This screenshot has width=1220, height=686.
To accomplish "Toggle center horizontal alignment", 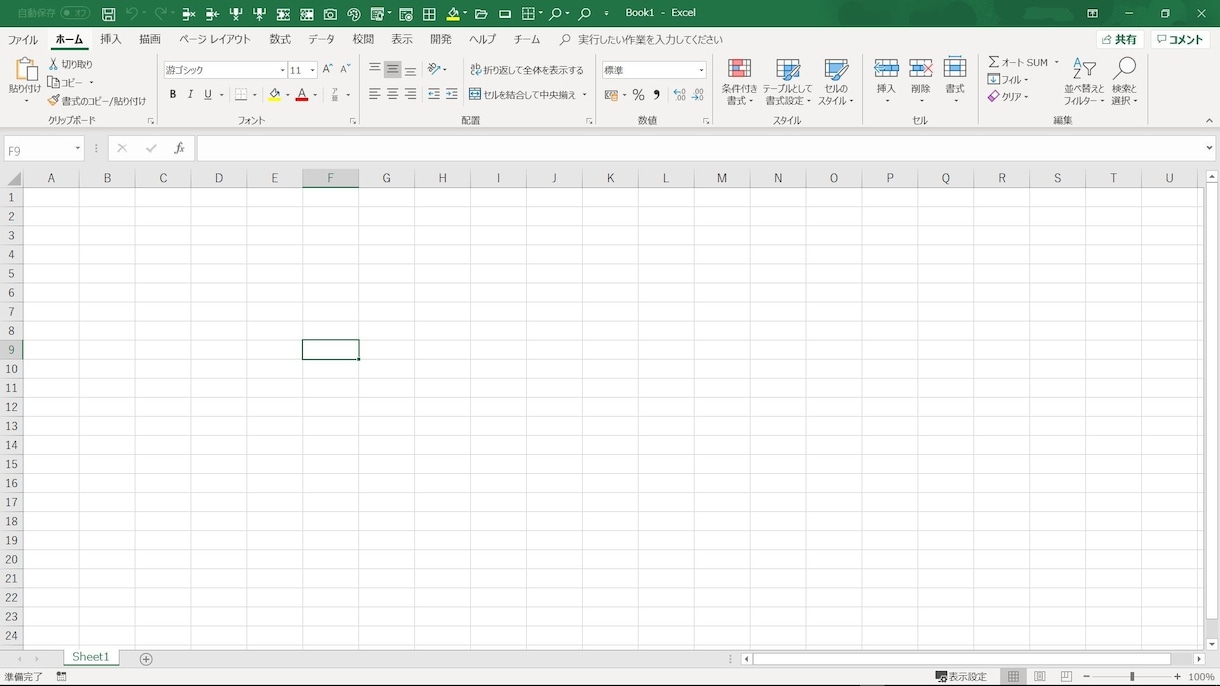I will pyautogui.click(x=393, y=94).
